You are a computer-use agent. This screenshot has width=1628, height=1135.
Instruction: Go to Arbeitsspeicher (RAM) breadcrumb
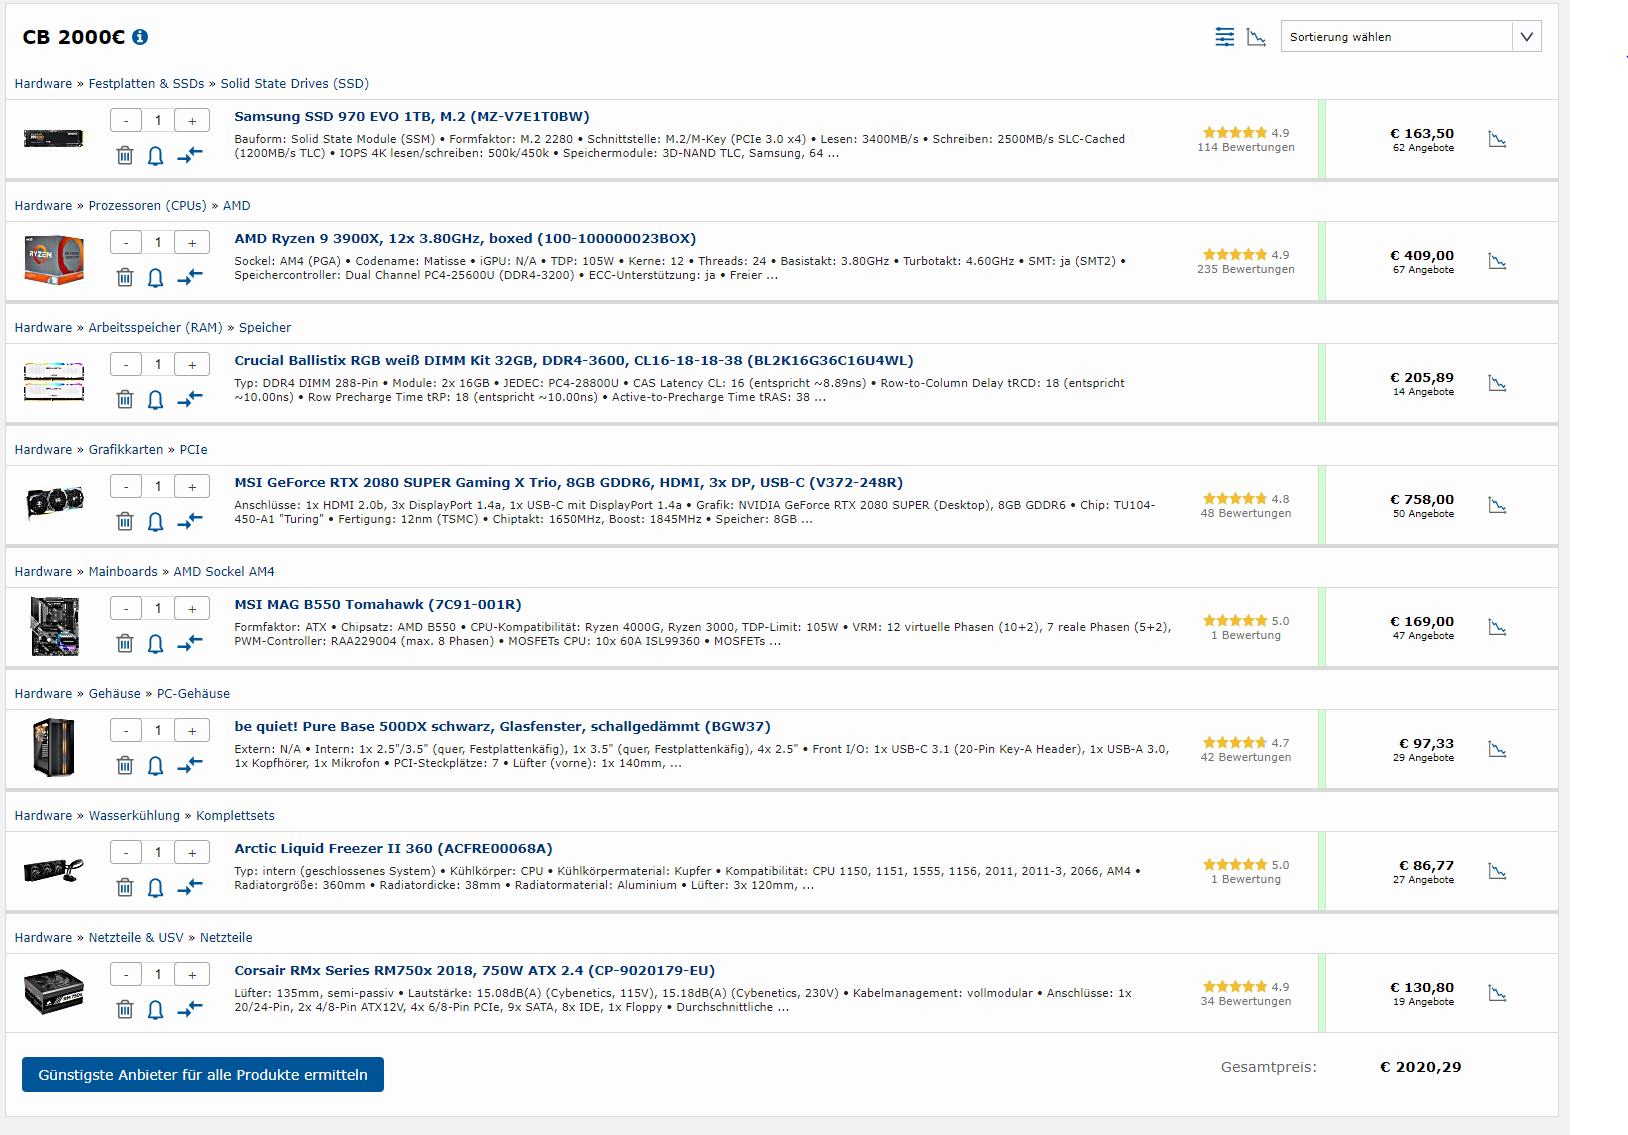(155, 327)
